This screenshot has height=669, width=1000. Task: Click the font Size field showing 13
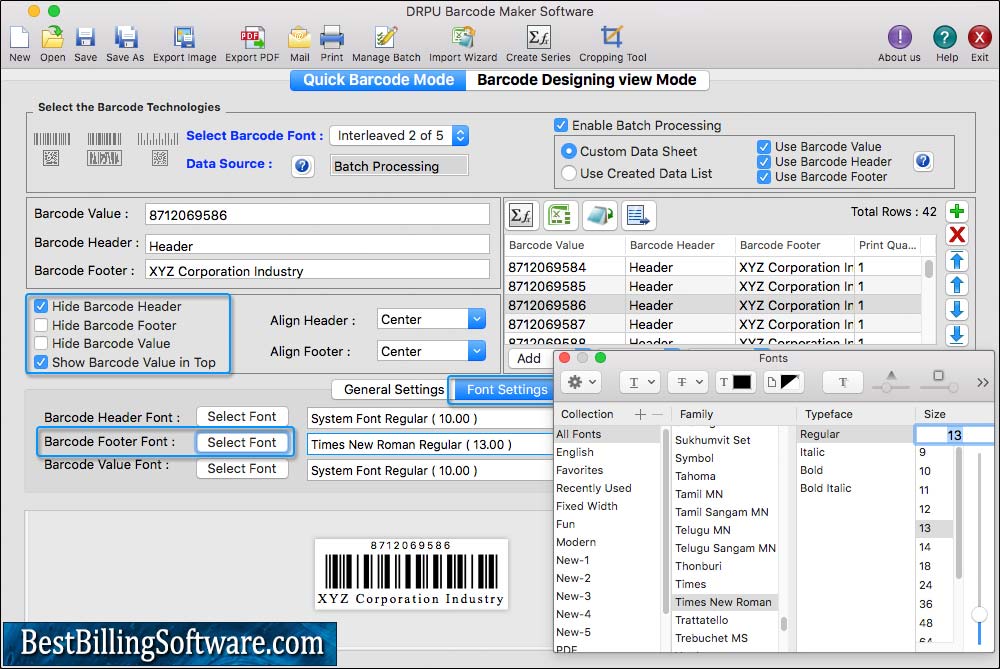(953, 435)
